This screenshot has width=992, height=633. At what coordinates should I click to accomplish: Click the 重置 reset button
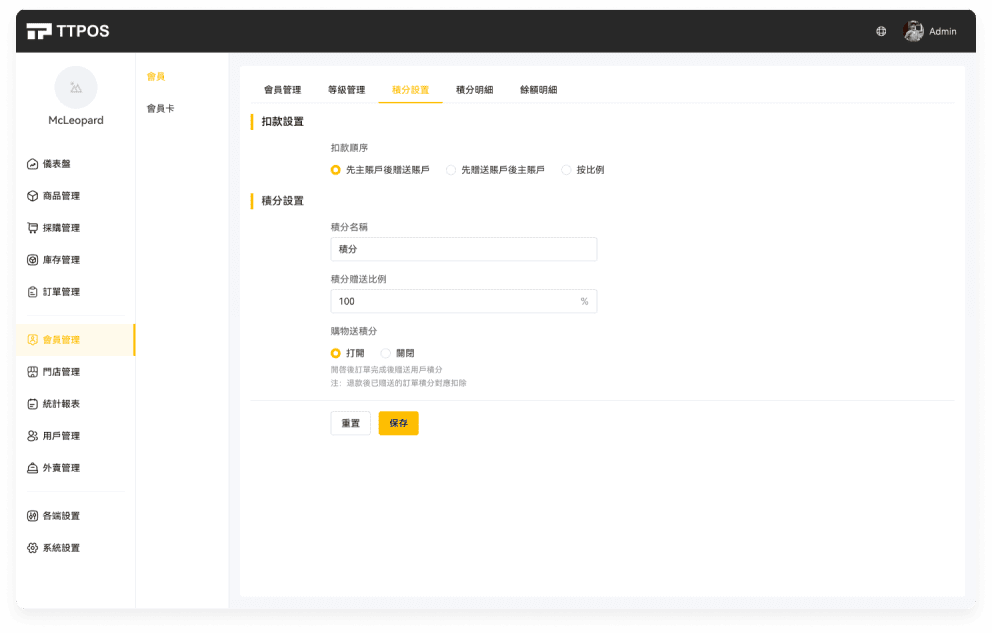350,423
